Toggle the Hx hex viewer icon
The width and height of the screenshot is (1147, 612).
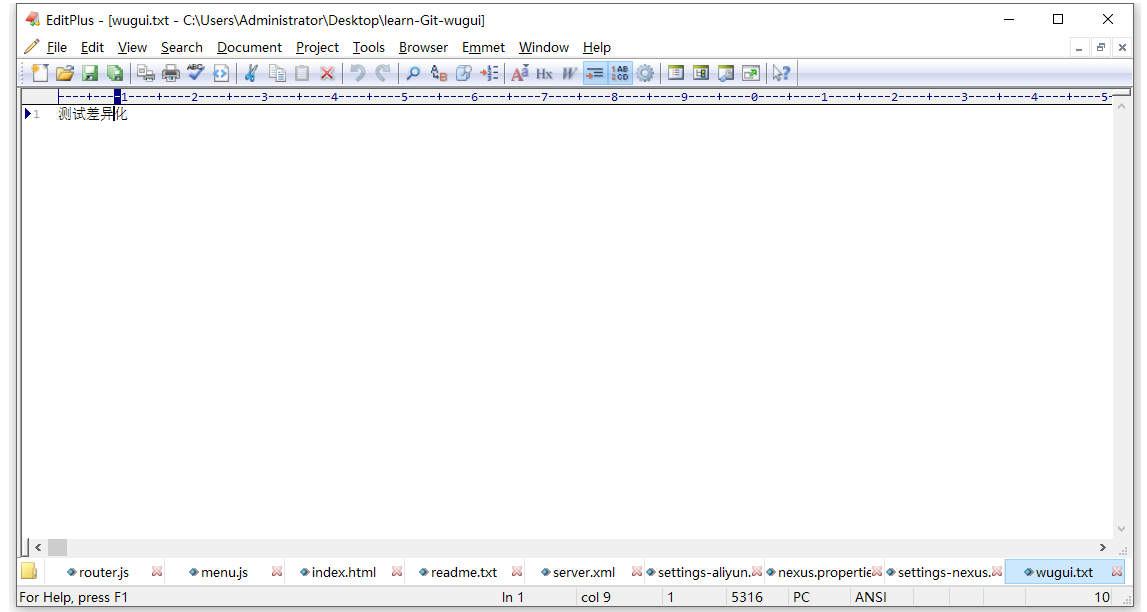coord(544,73)
